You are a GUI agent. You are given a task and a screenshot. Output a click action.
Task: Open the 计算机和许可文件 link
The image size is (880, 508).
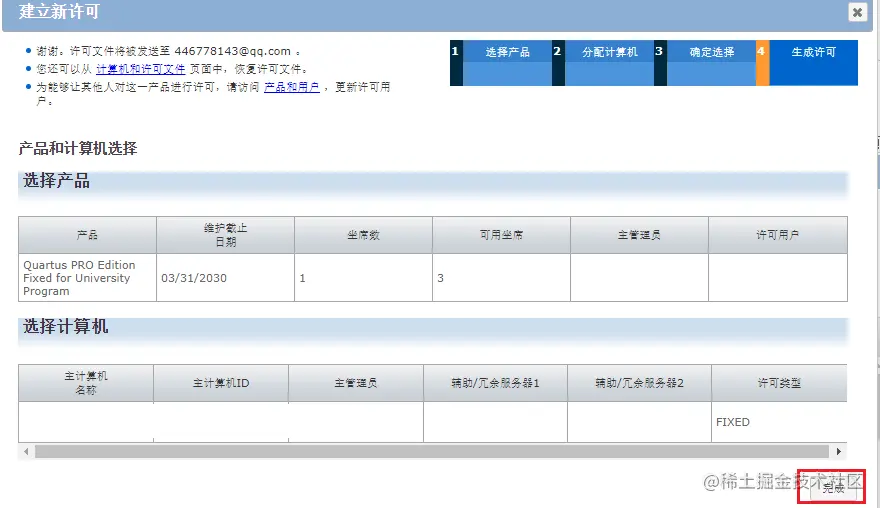140,69
